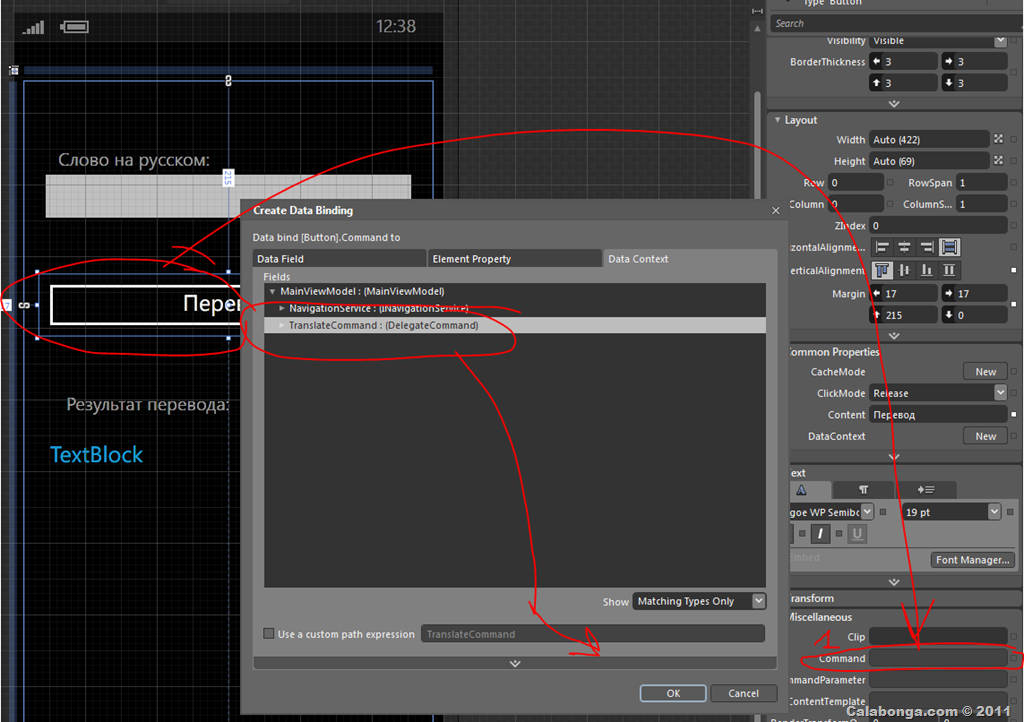The height and width of the screenshot is (722, 1024).
Task: Click the grid layout icon at the designer's top-left
Action: [x=14, y=70]
